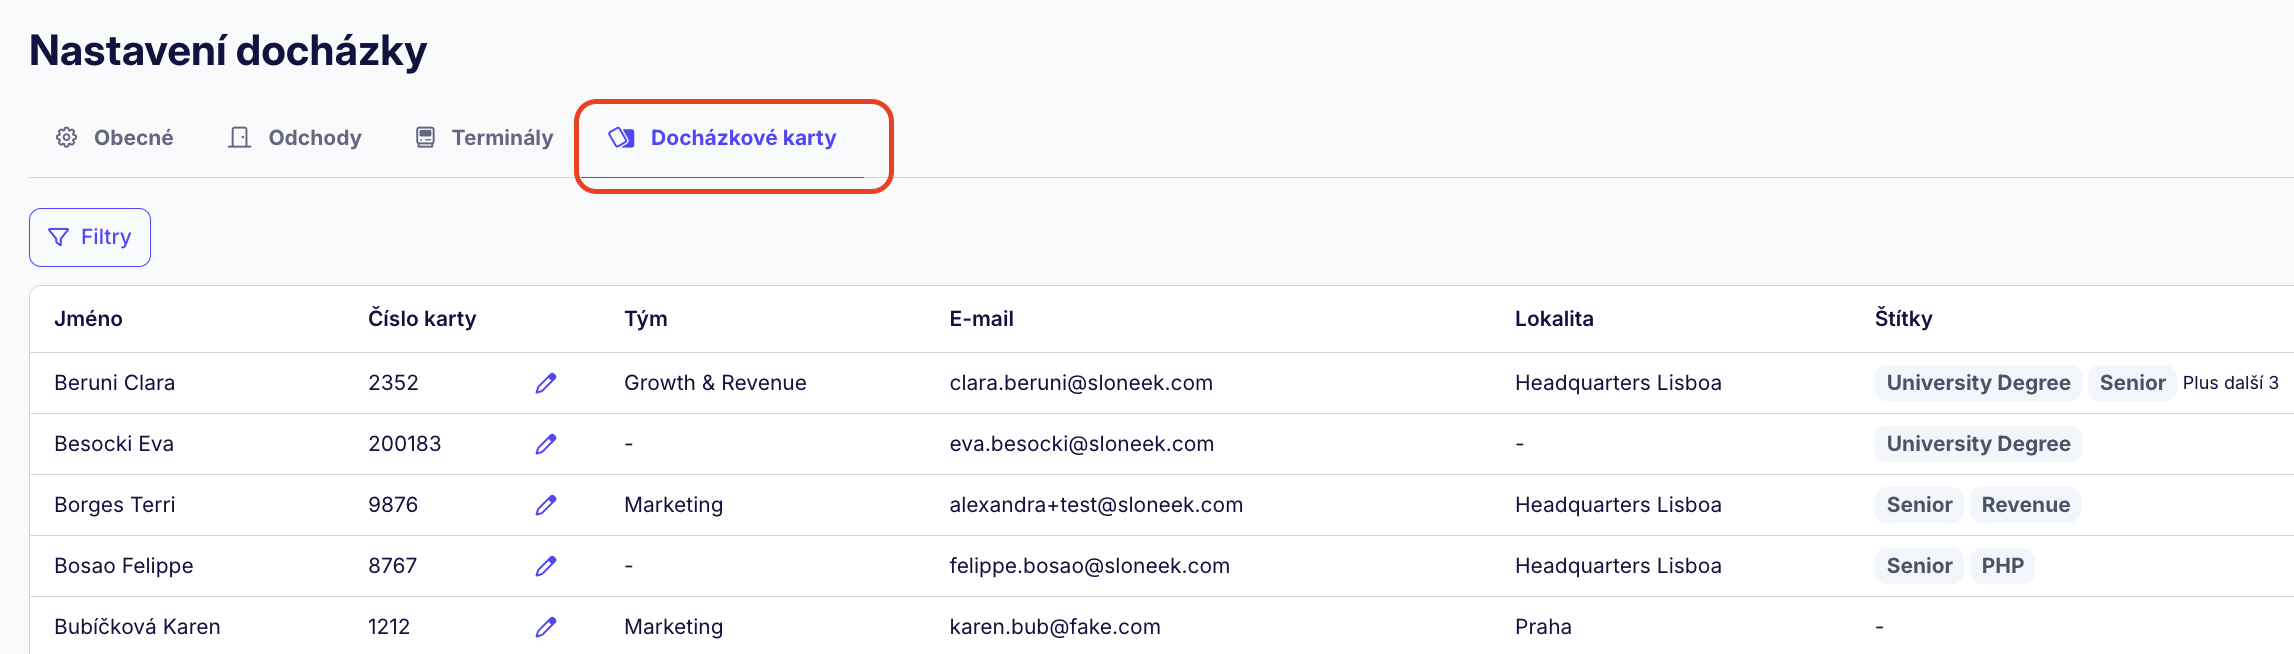Edit card number for Beruni Clara
Screen dimensions: 2294x654
pos(545,383)
